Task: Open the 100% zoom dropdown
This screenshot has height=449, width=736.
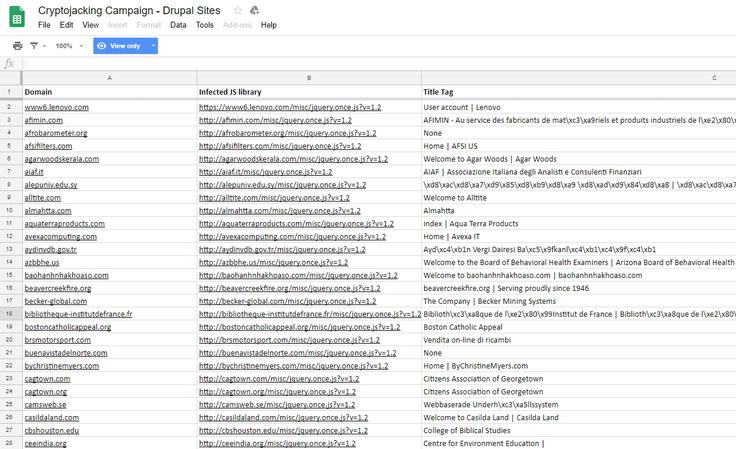Action: point(69,46)
